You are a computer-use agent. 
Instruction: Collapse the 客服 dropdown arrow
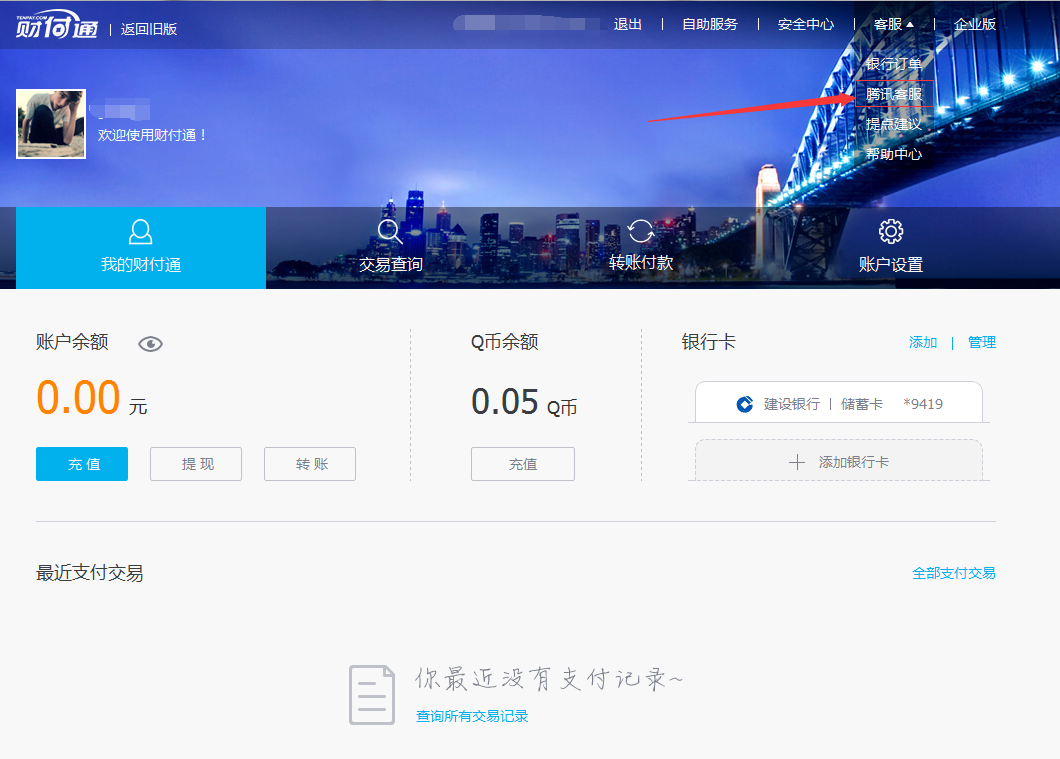pos(910,24)
